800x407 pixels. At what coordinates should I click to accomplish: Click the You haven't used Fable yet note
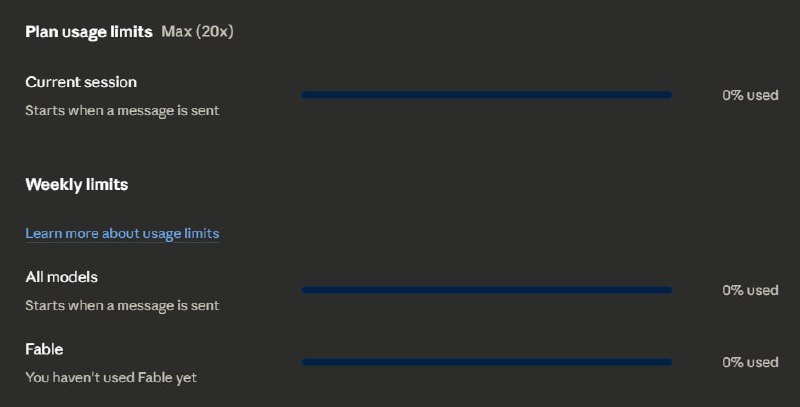pyautogui.click(x=111, y=377)
